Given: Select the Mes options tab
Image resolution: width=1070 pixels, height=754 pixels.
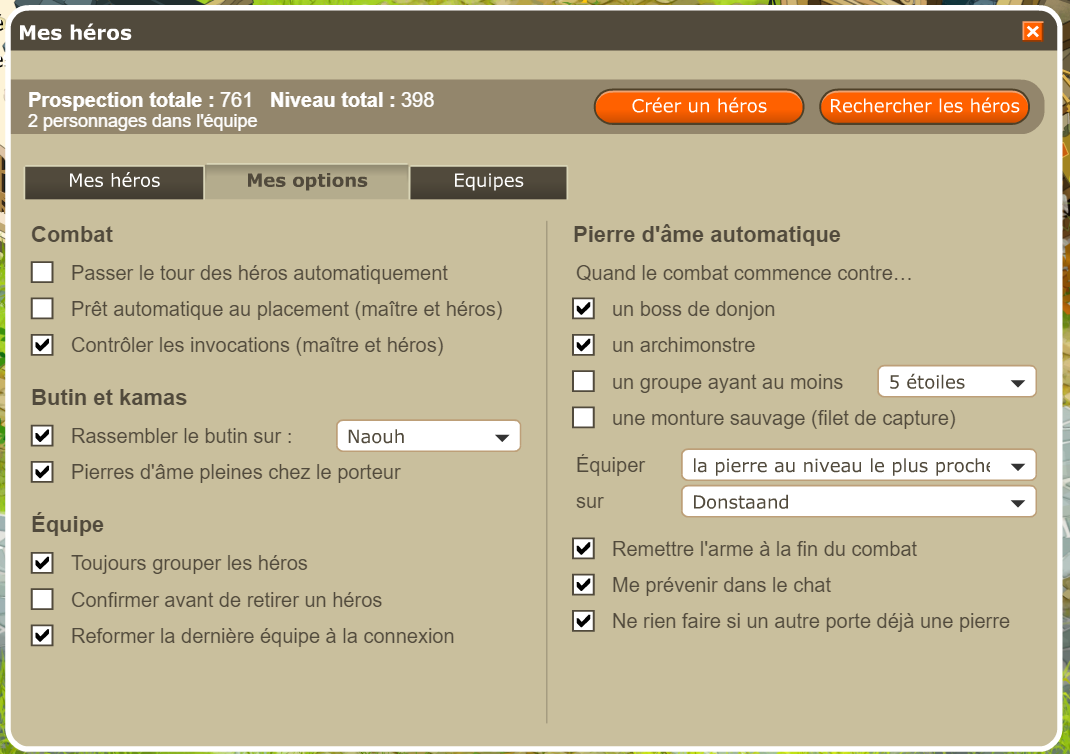Looking at the screenshot, I should tap(307, 181).
